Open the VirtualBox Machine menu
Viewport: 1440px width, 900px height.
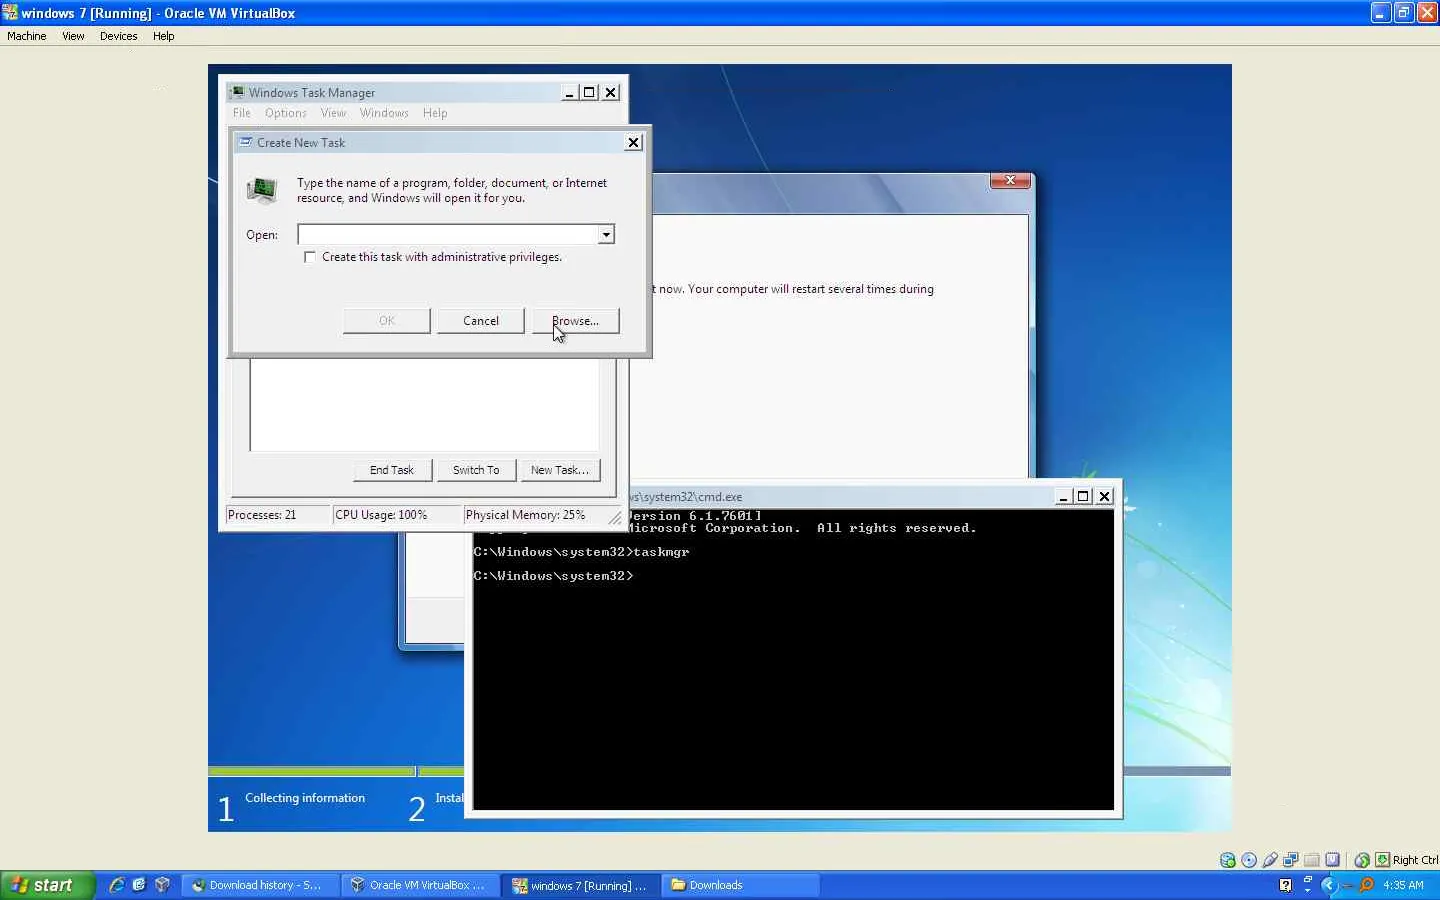pyautogui.click(x=27, y=36)
